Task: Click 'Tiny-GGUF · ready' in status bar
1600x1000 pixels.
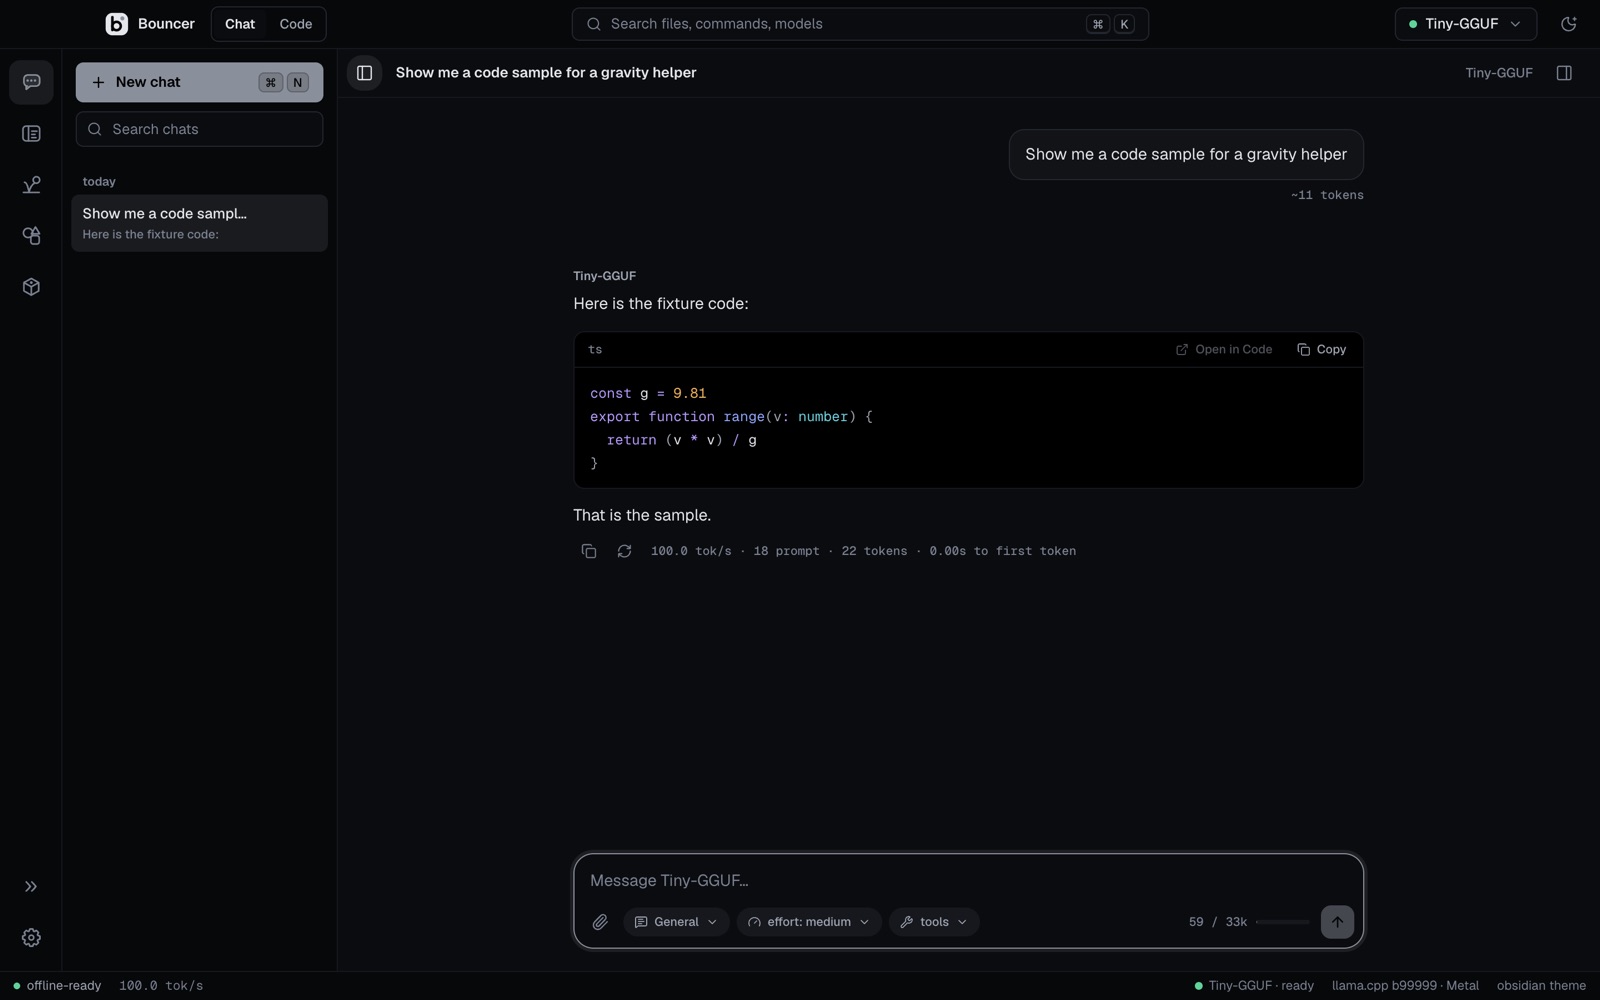Action: 1254,986
